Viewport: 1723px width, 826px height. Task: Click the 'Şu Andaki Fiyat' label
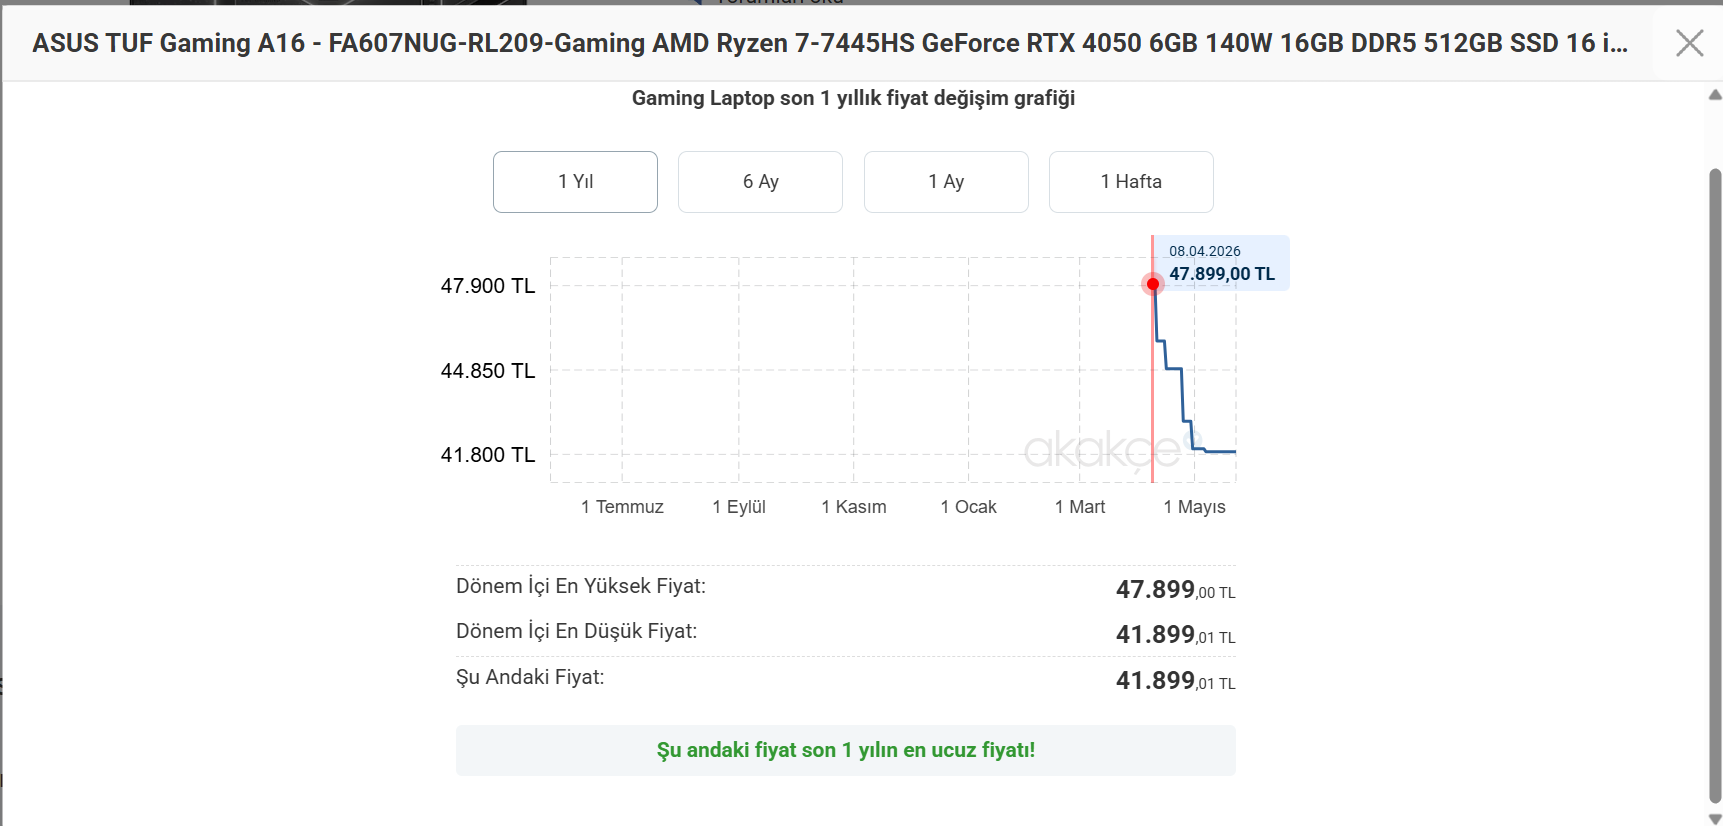pos(530,677)
